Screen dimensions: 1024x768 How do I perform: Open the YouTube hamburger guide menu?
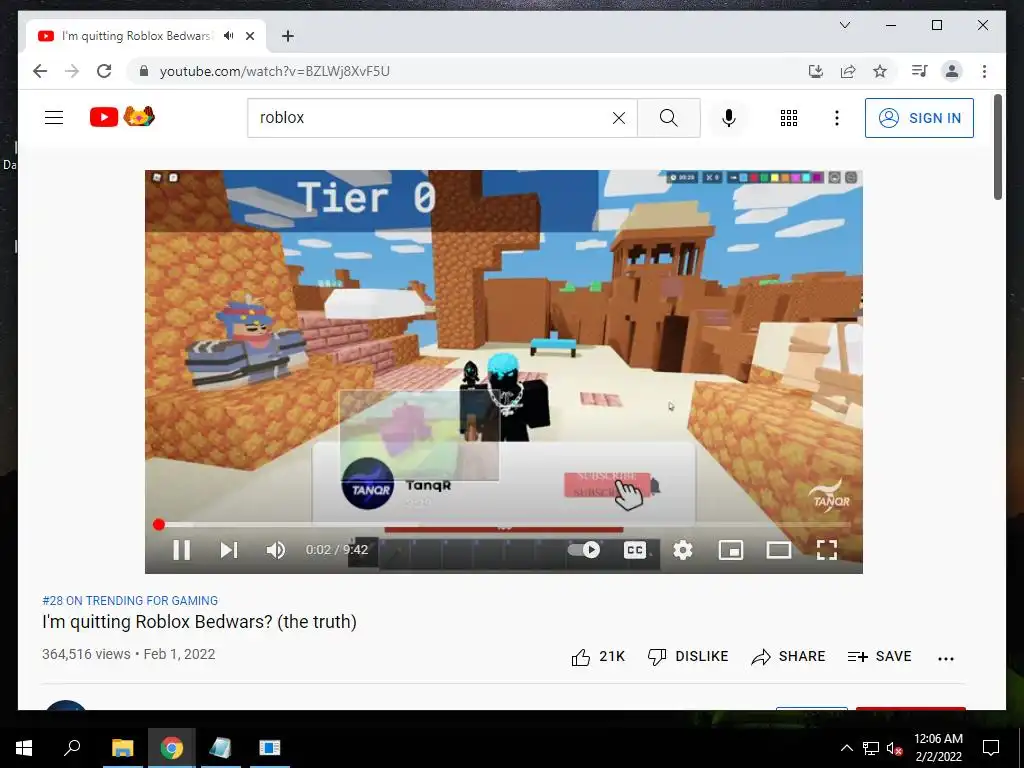(54, 118)
